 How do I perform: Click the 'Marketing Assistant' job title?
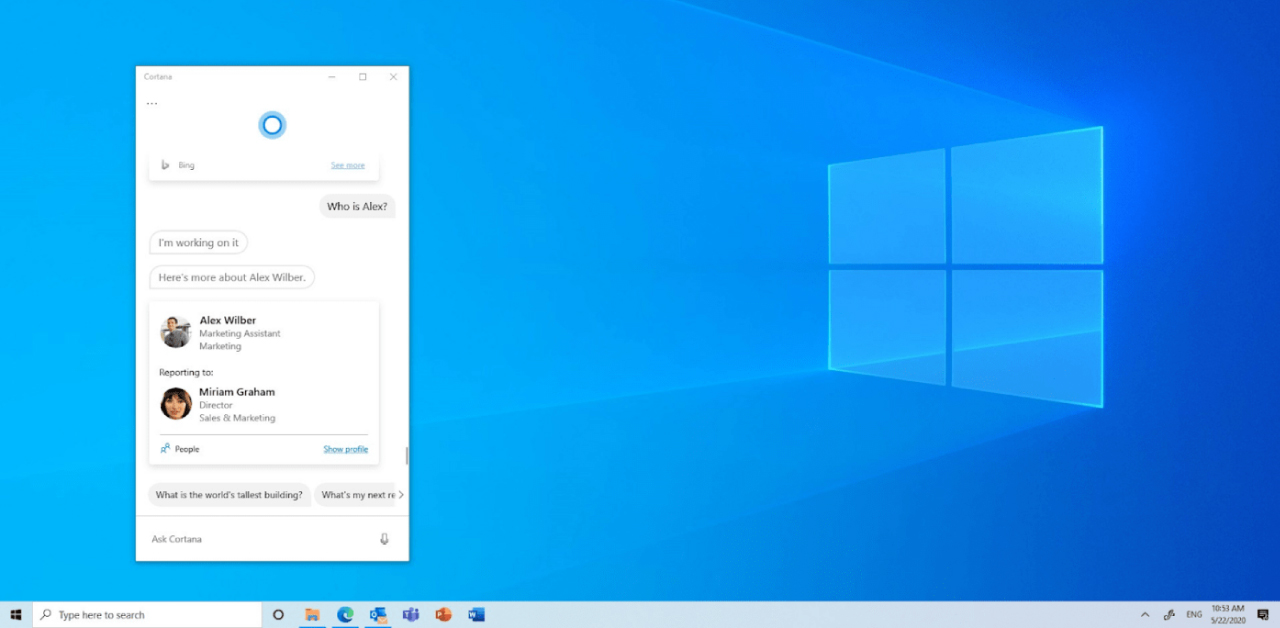(x=240, y=333)
